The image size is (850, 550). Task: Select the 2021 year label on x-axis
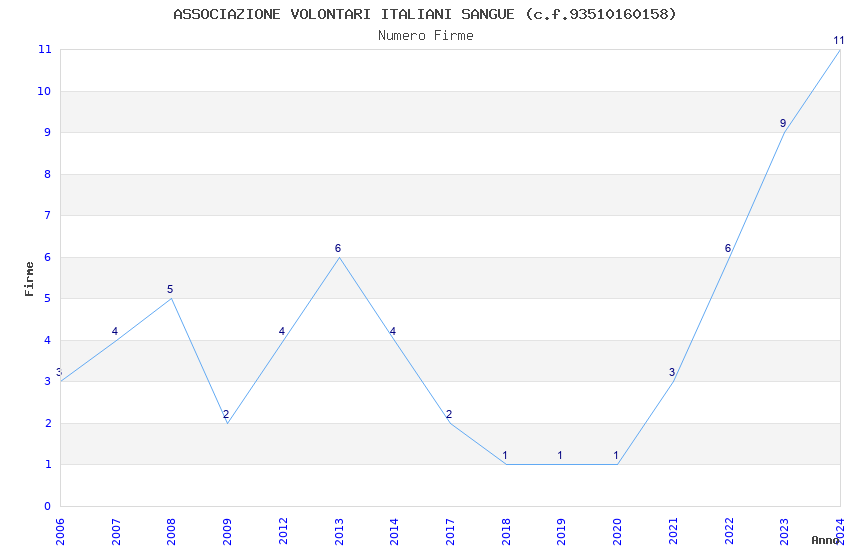click(673, 531)
